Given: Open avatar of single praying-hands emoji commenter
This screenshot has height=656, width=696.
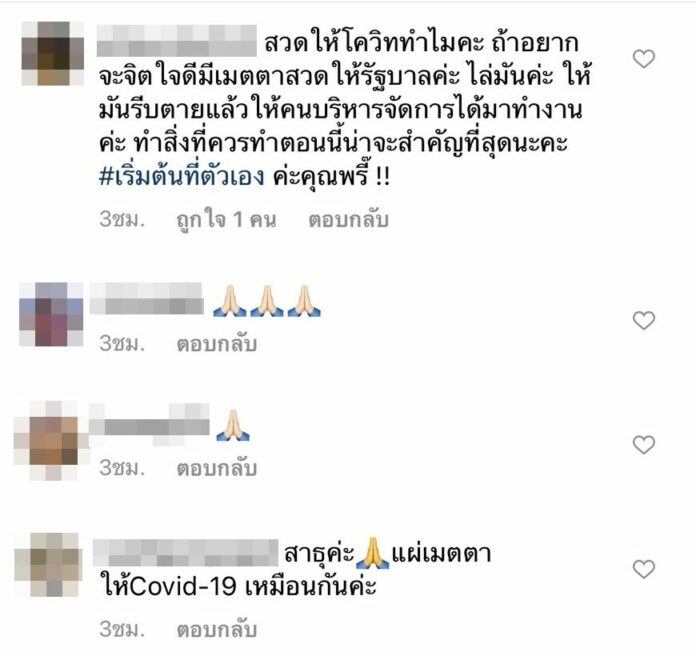Looking at the screenshot, I should click(52, 441).
